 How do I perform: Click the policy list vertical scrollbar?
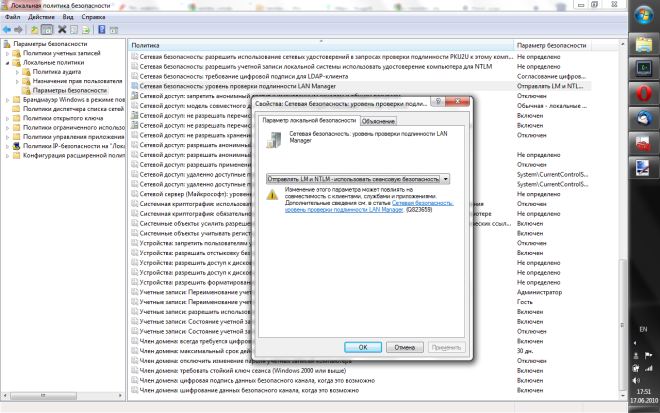[622, 324]
